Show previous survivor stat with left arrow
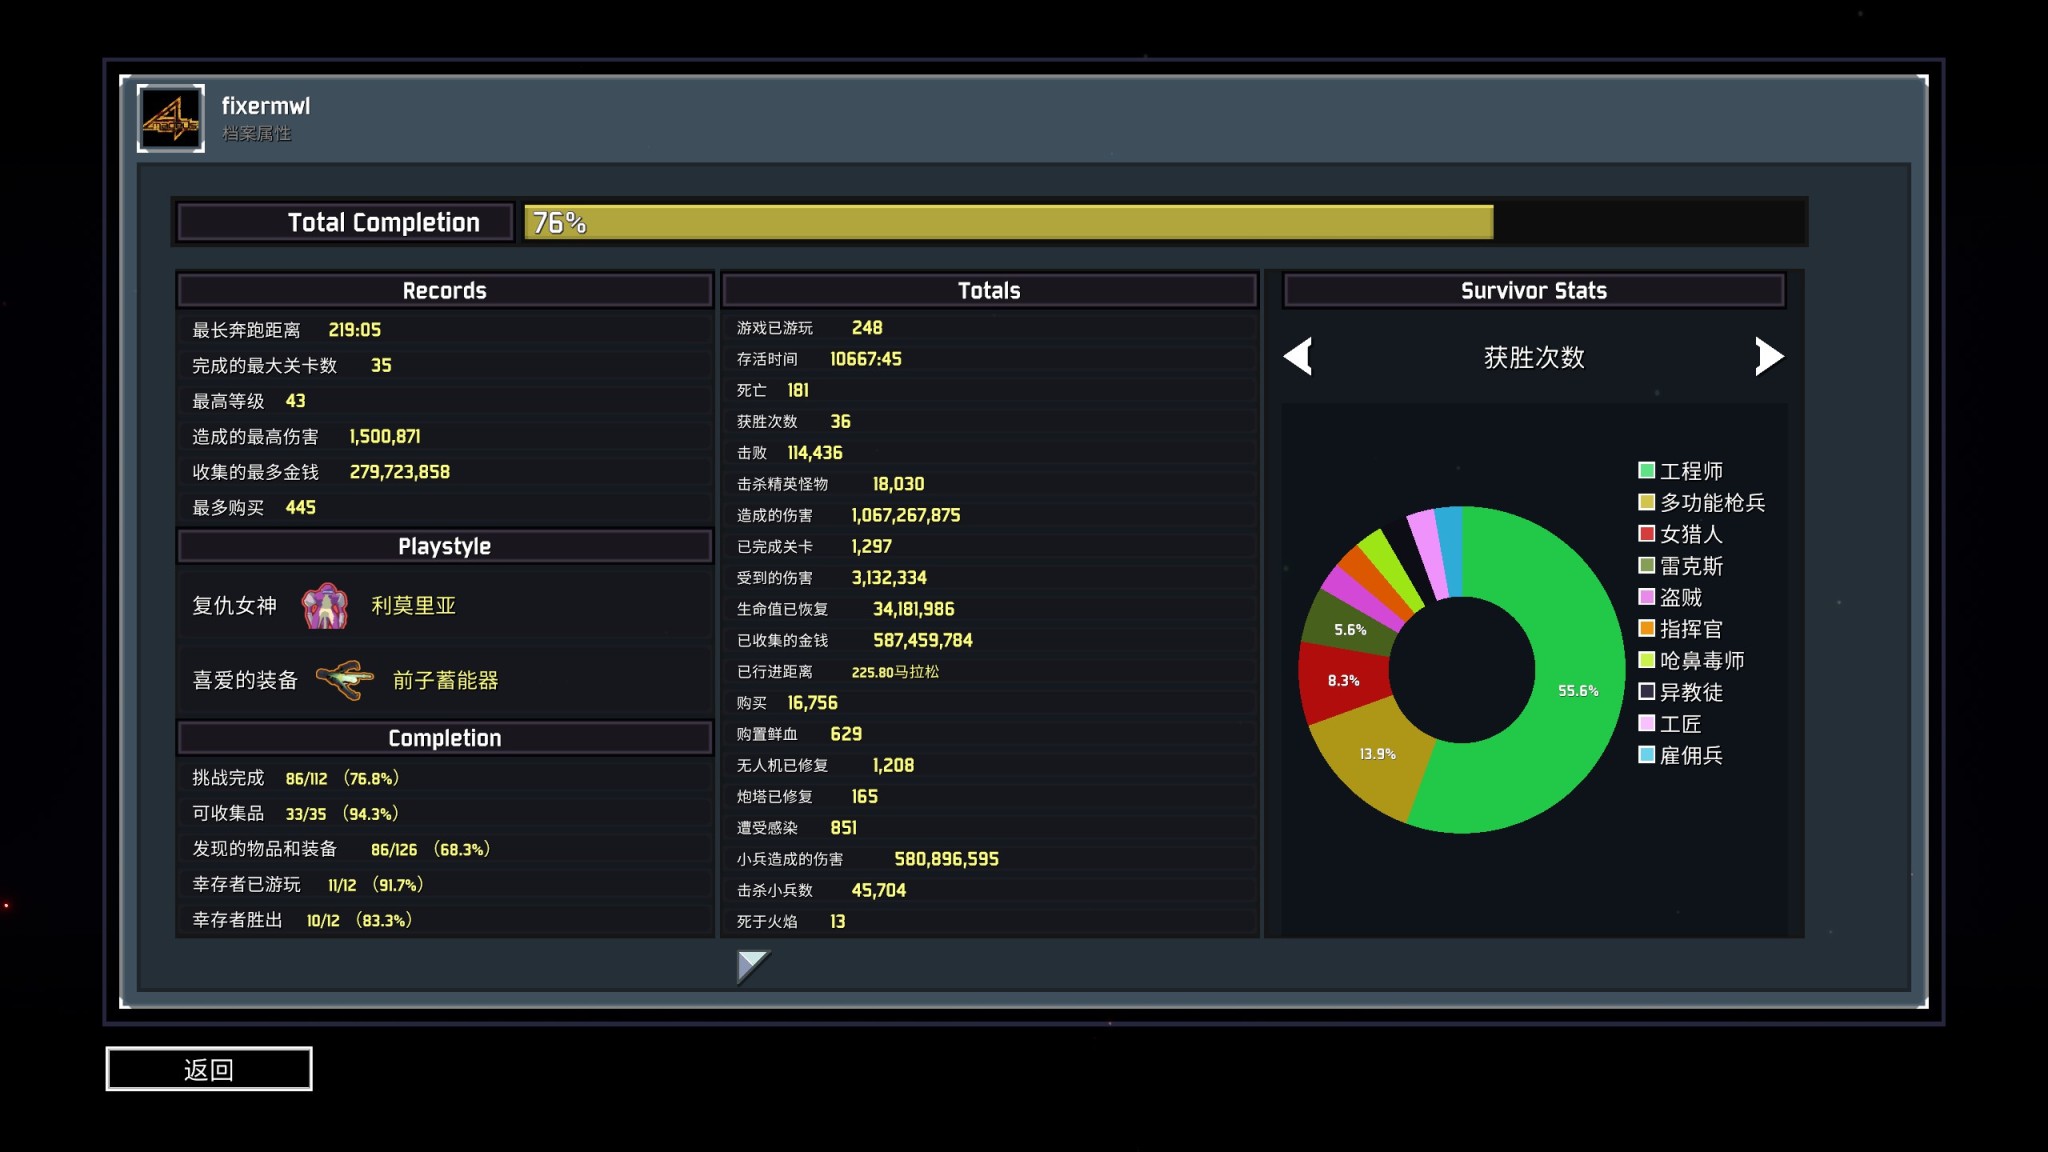2048x1152 pixels. (x=1298, y=357)
